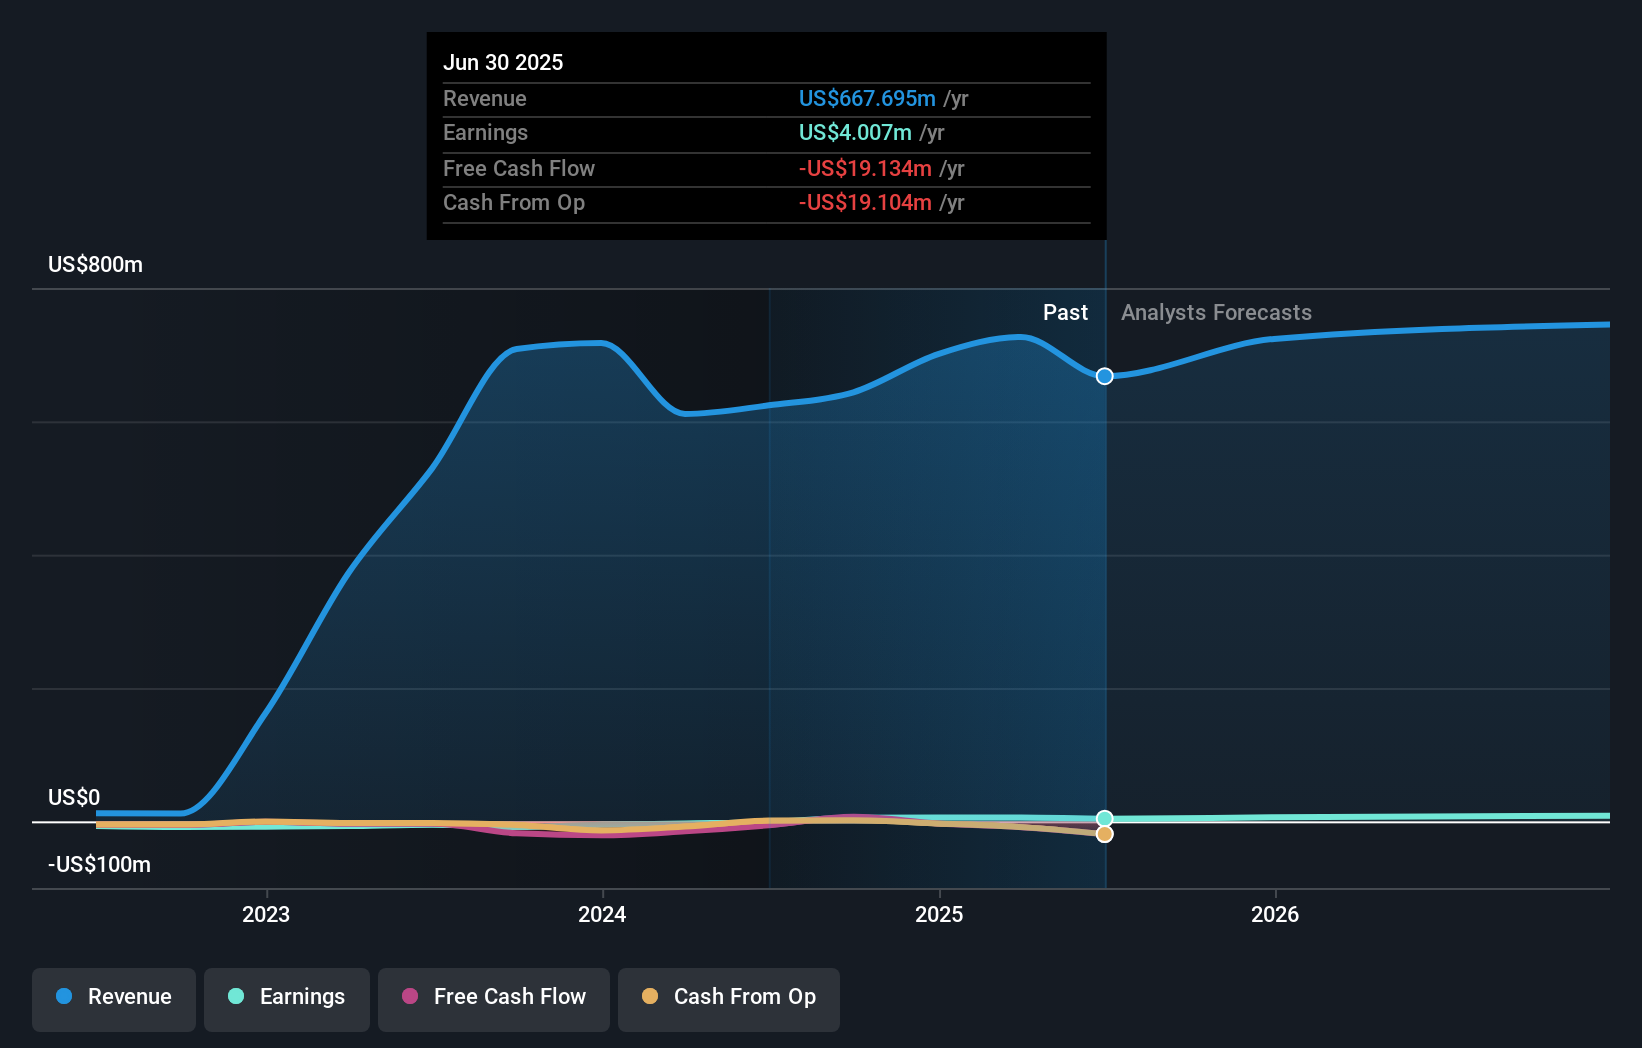Select the pink Free Cash Flow legend dot

coord(410,997)
